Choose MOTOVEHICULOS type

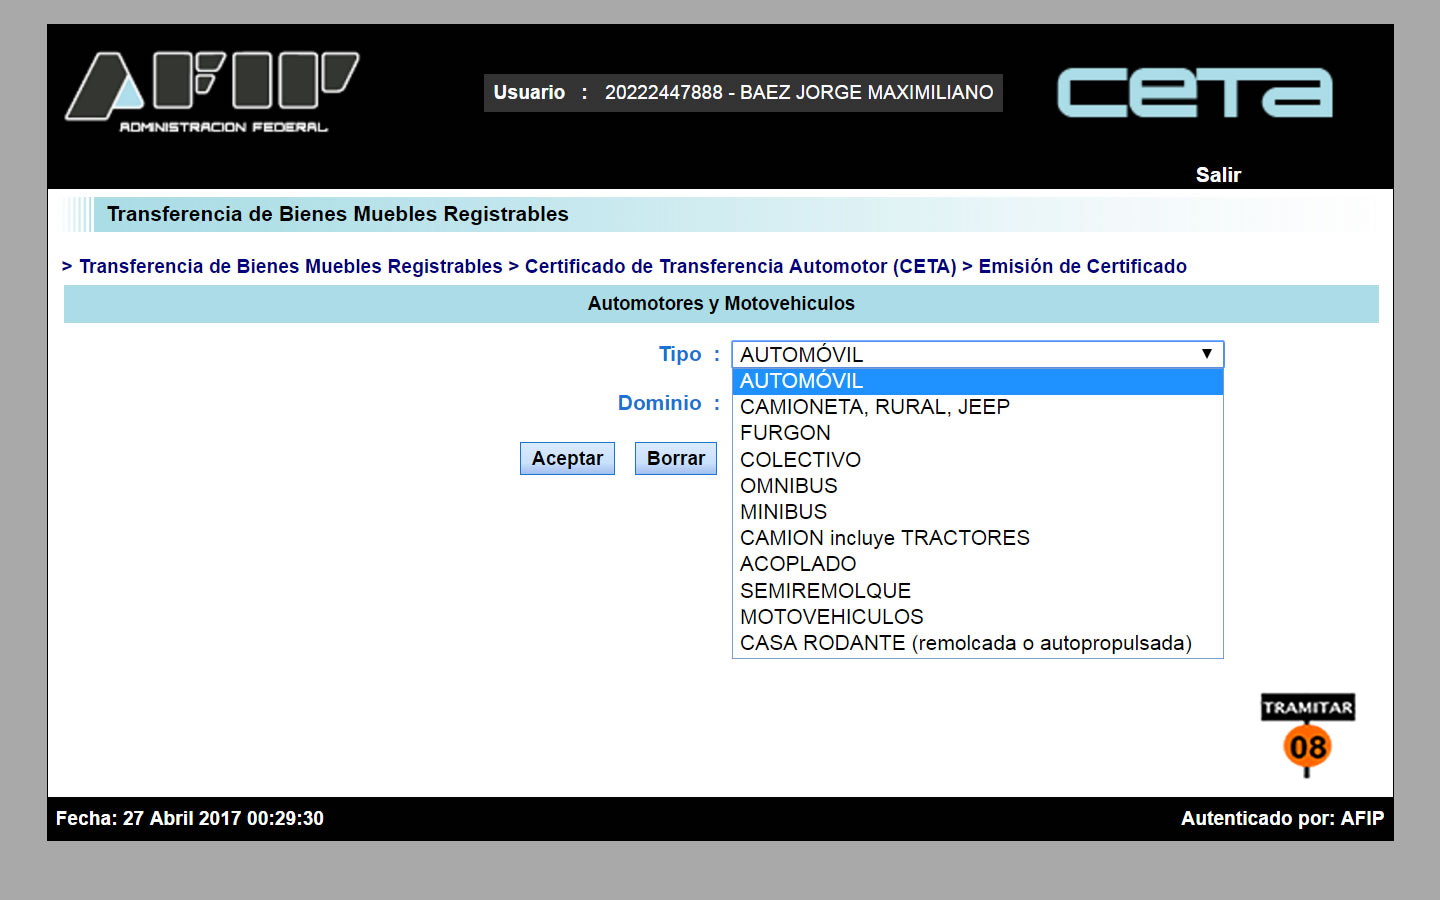pos(978,617)
